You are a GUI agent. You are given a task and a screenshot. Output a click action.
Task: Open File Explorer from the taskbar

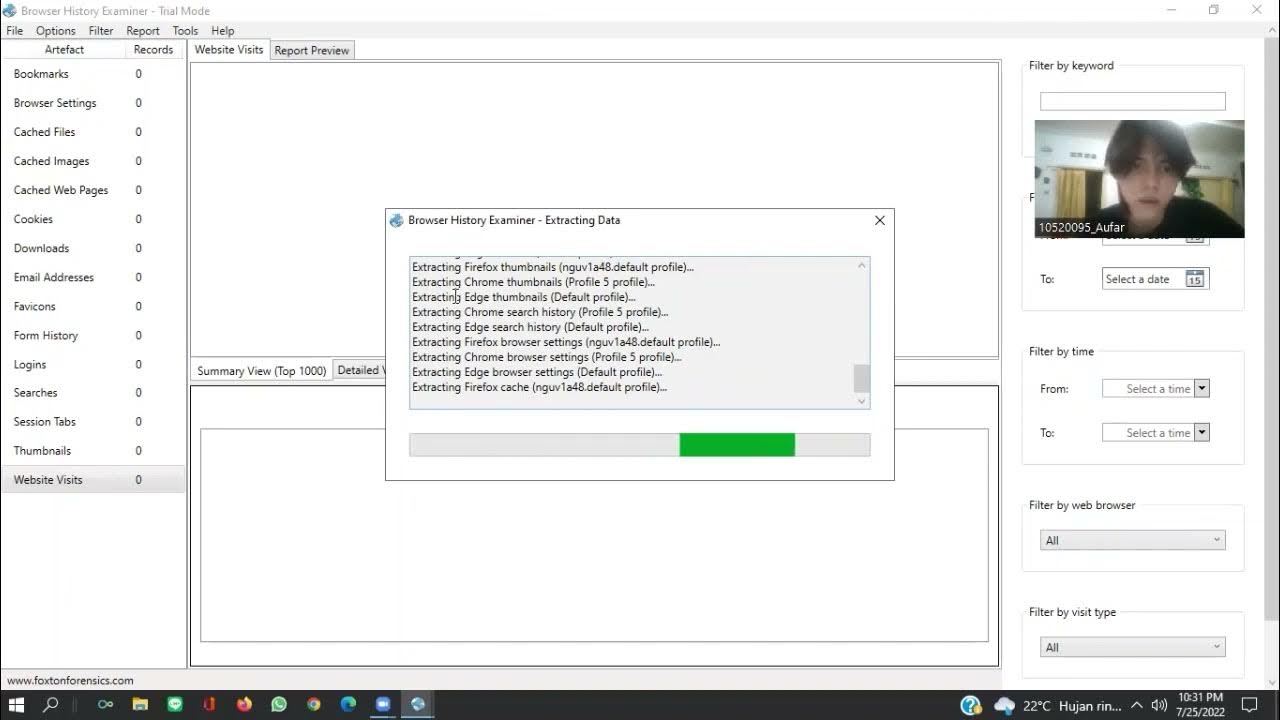pos(140,704)
